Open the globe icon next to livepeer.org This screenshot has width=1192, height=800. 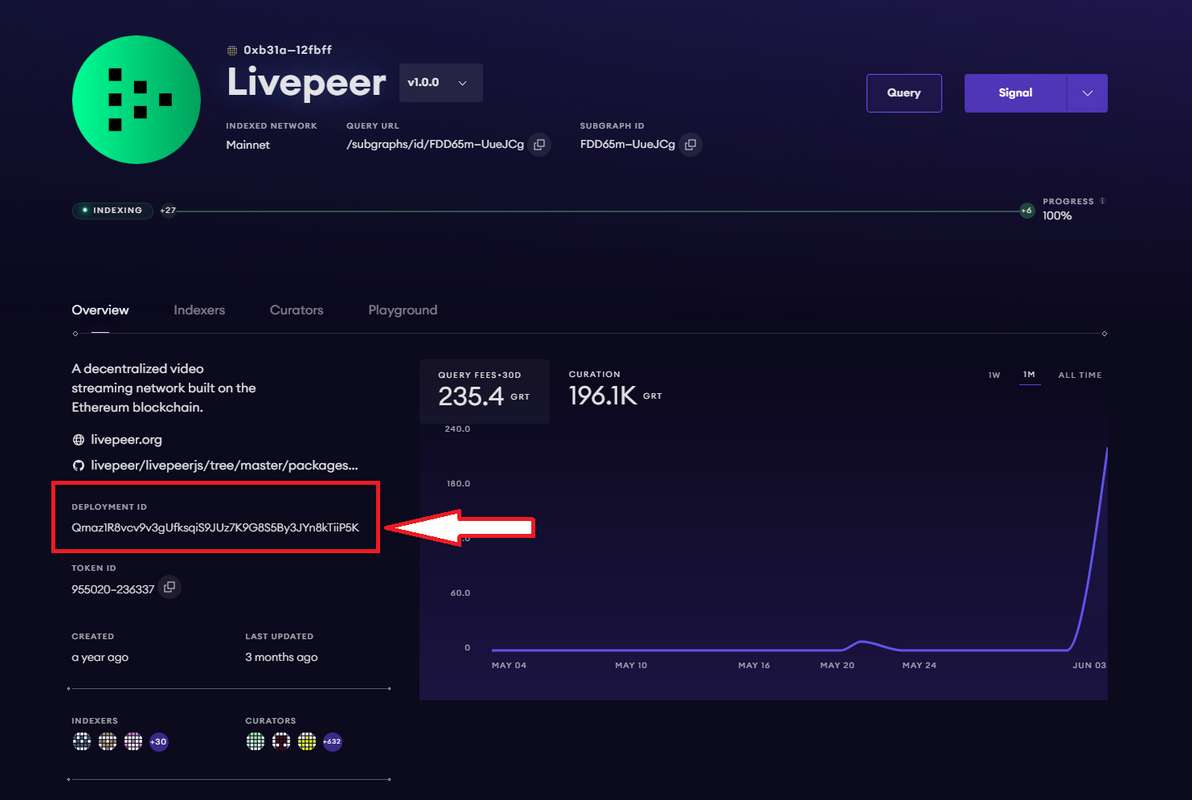pyautogui.click(x=78, y=440)
